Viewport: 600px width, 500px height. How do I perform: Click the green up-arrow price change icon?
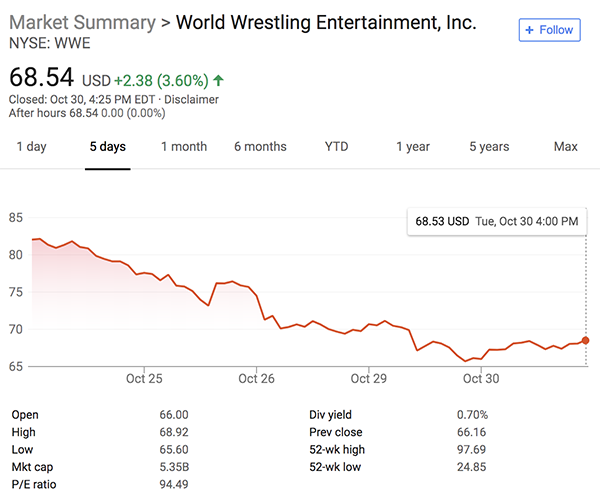pyautogui.click(x=219, y=77)
